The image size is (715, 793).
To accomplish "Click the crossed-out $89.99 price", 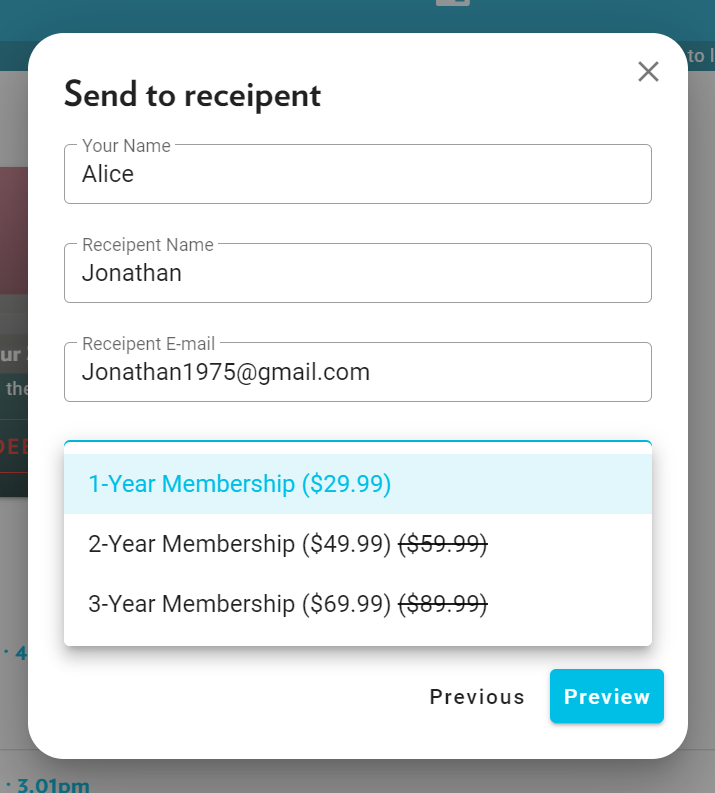I will tap(443, 604).
